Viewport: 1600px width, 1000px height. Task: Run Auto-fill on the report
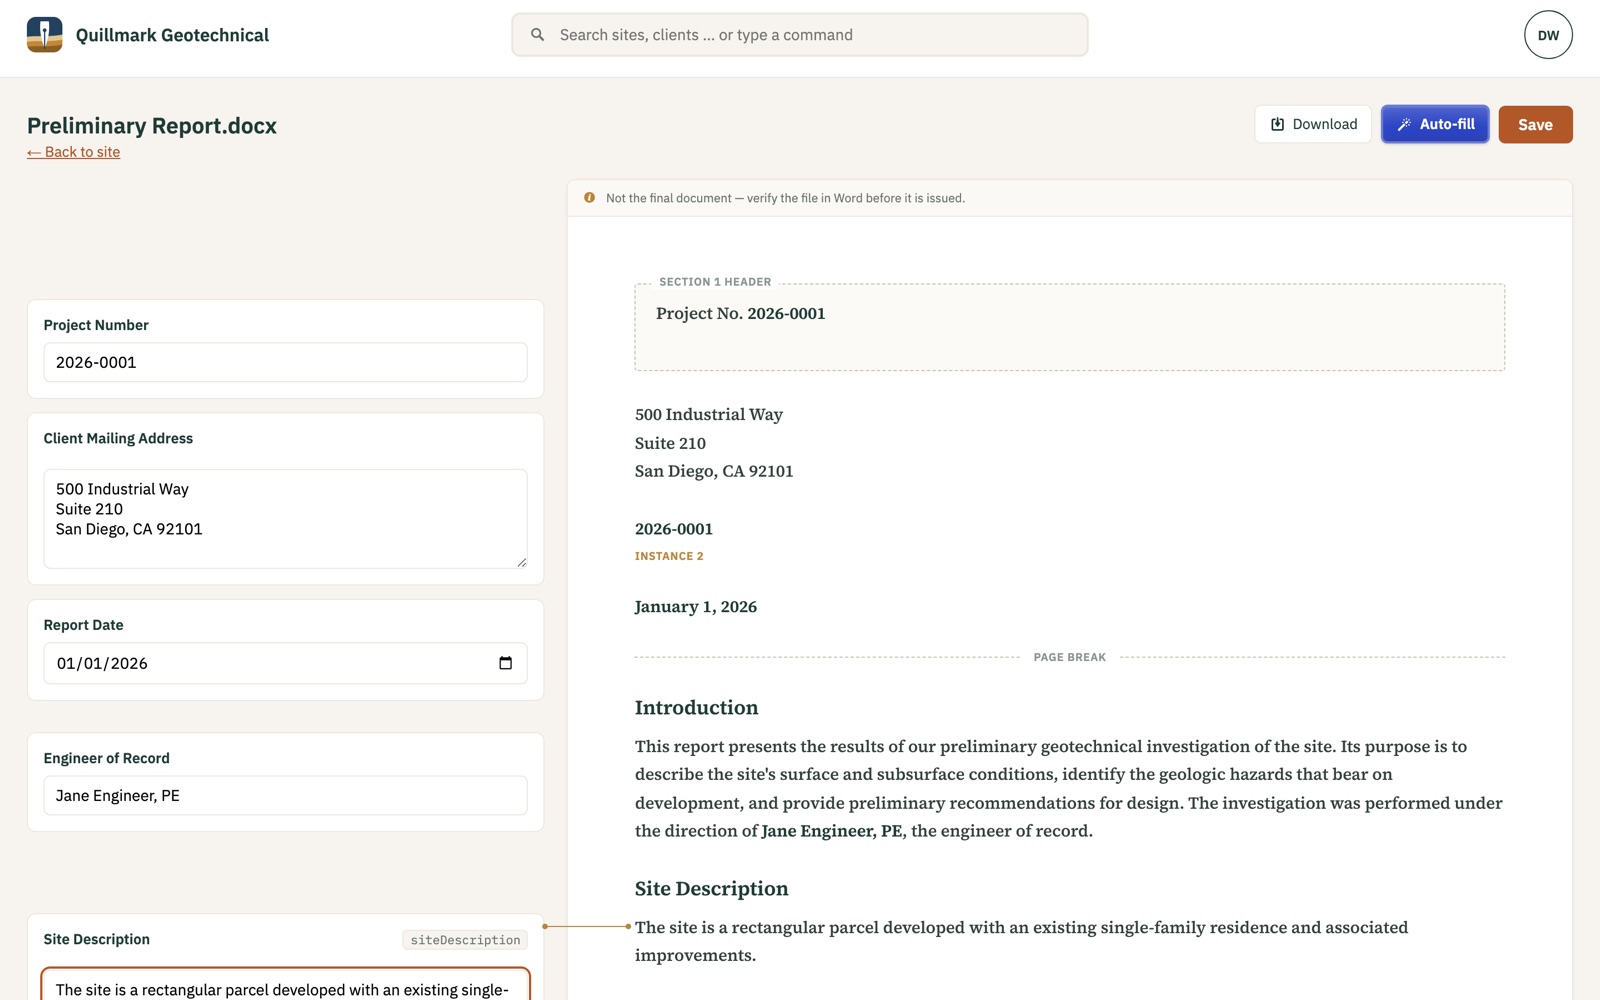[1435, 124]
